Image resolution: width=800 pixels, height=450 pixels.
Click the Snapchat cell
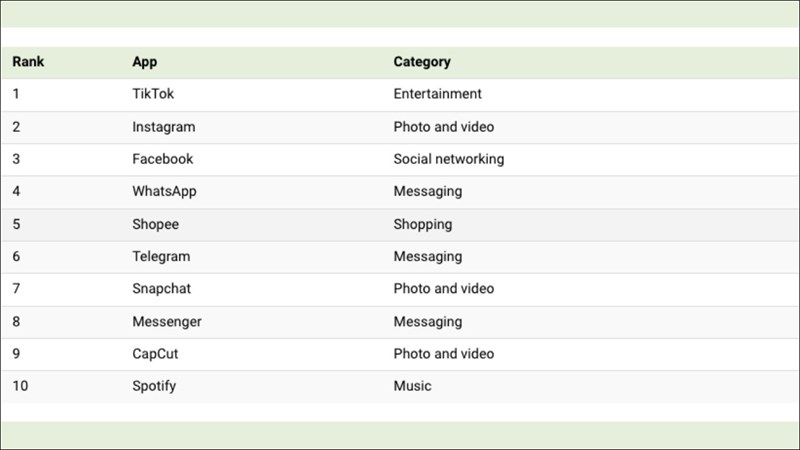pos(162,289)
